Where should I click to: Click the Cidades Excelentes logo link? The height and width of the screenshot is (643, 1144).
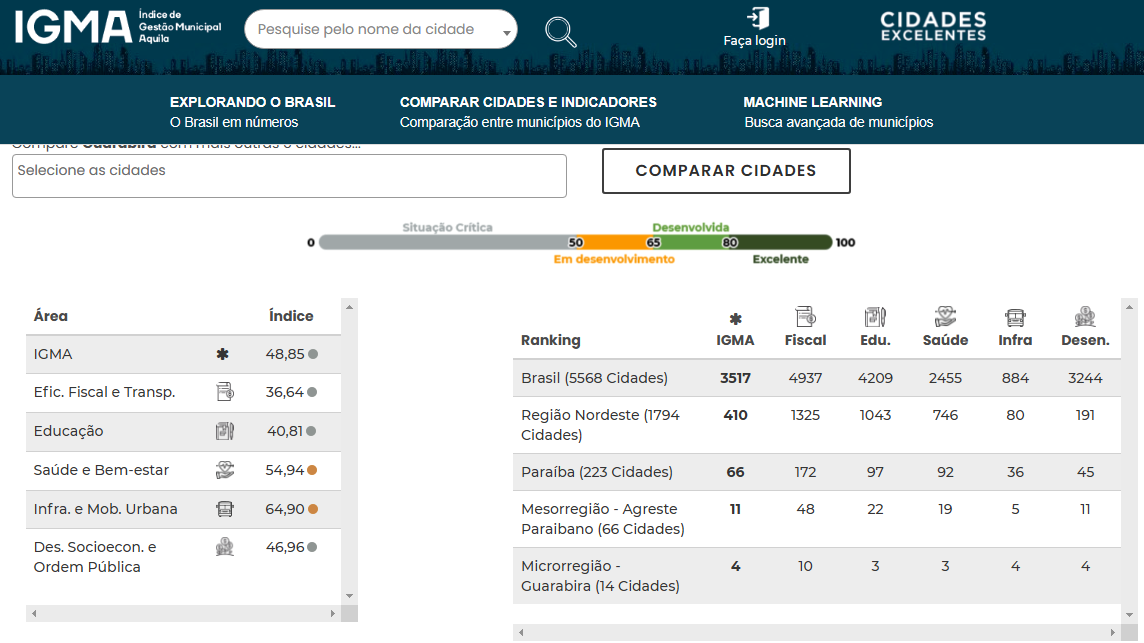click(933, 26)
